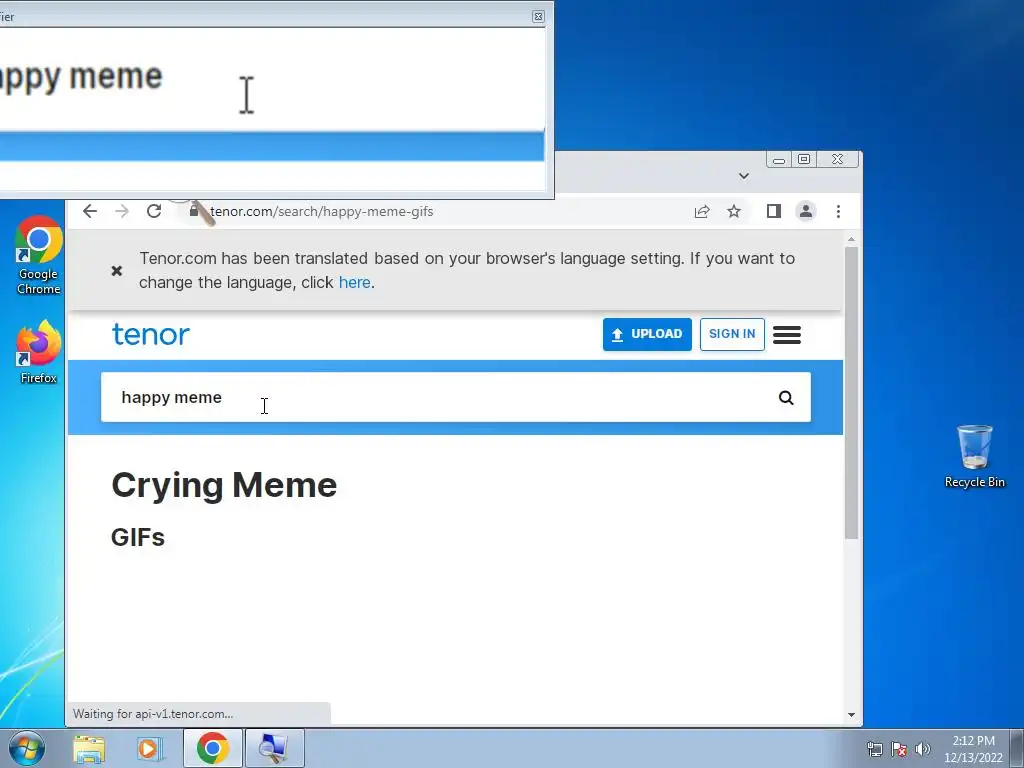Image resolution: width=1024 pixels, height=768 pixels.
Task: Submit search with magnifier icon
Action: click(786, 398)
